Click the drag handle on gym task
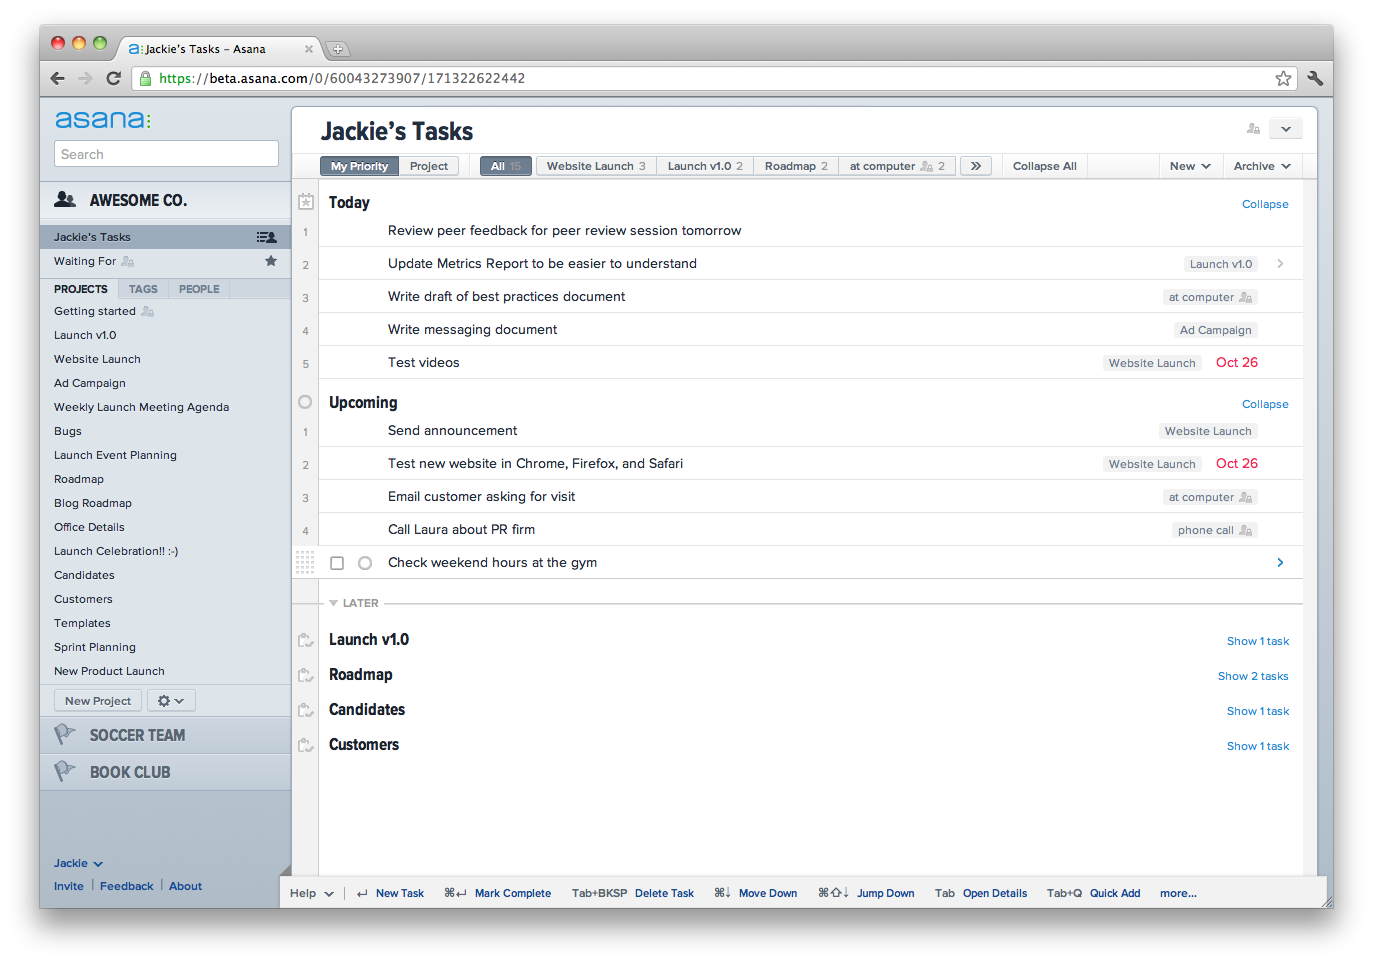 (305, 563)
